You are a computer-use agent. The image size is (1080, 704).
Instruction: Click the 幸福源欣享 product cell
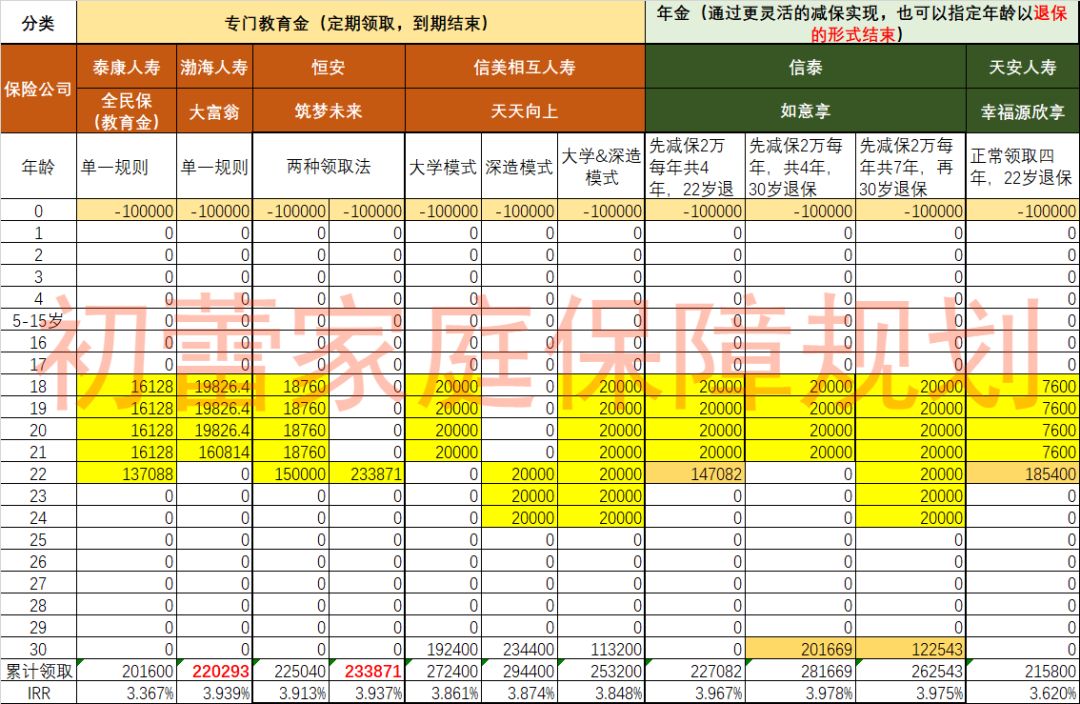(1023, 111)
